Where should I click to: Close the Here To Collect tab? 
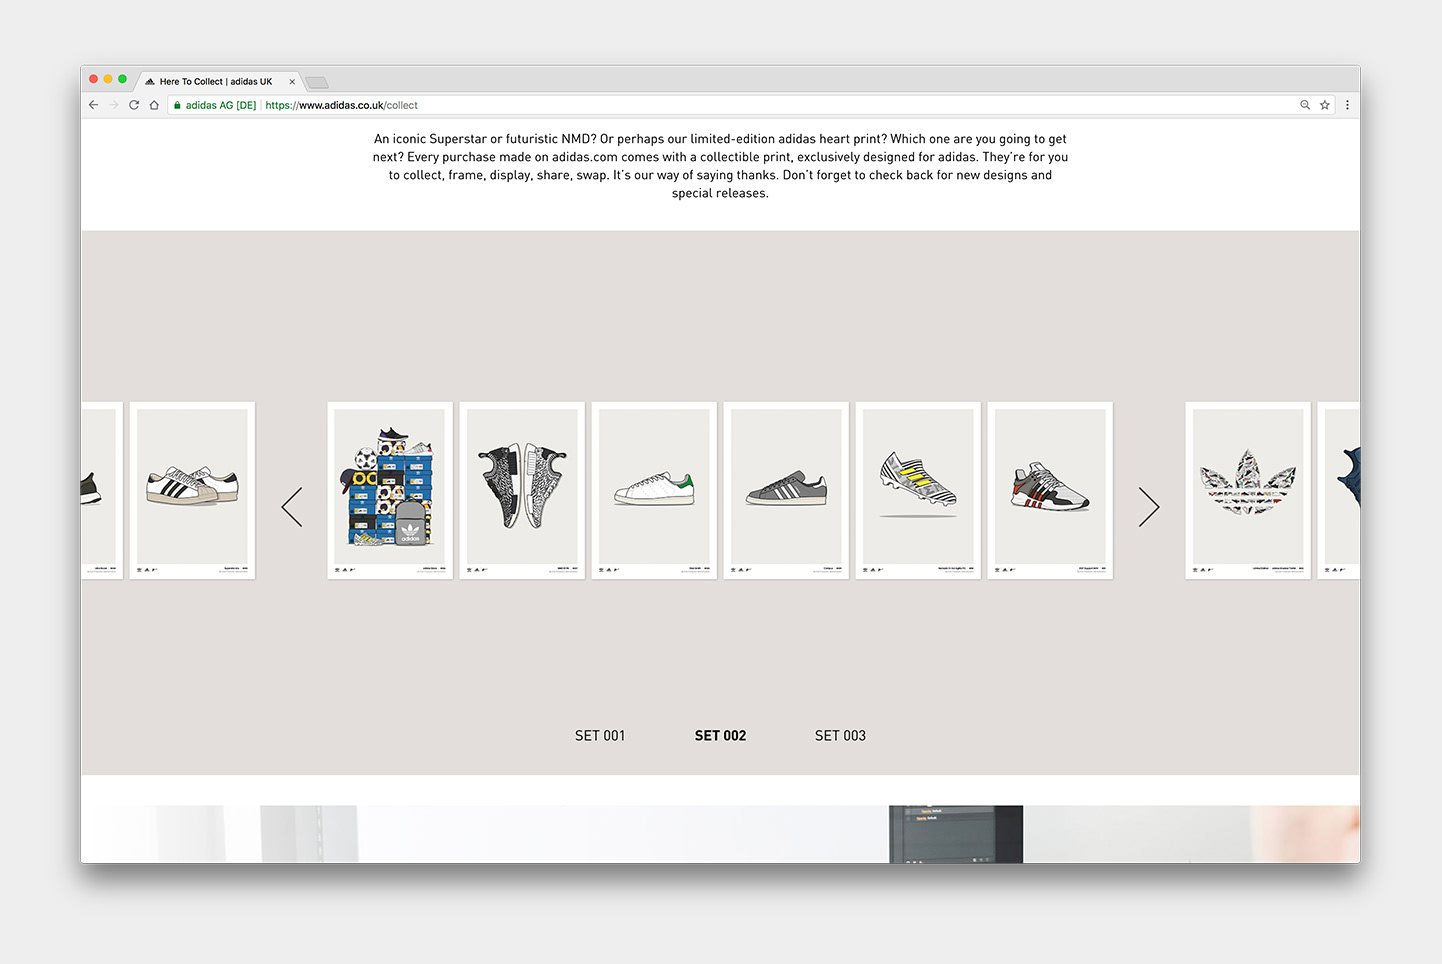click(292, 82)
